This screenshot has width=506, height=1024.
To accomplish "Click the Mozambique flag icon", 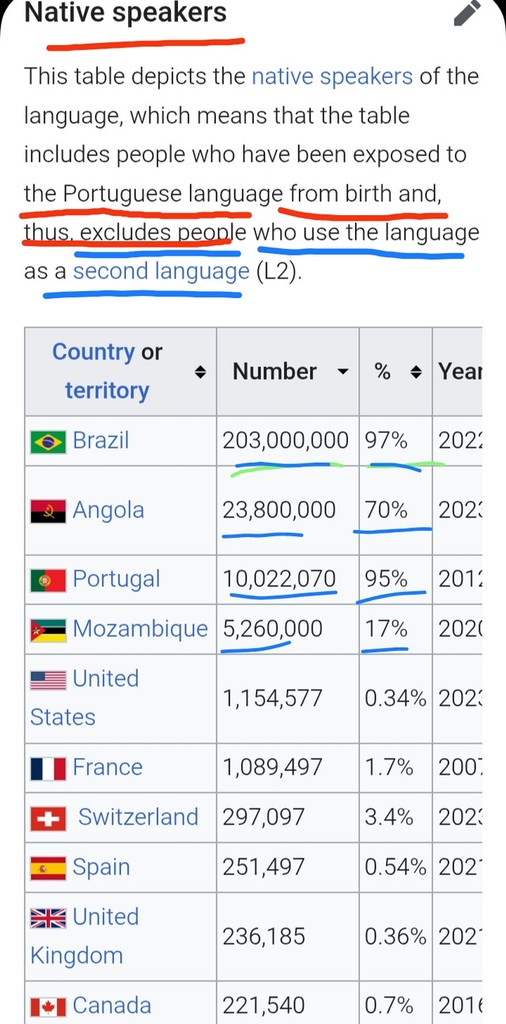I will coord(48,630).
